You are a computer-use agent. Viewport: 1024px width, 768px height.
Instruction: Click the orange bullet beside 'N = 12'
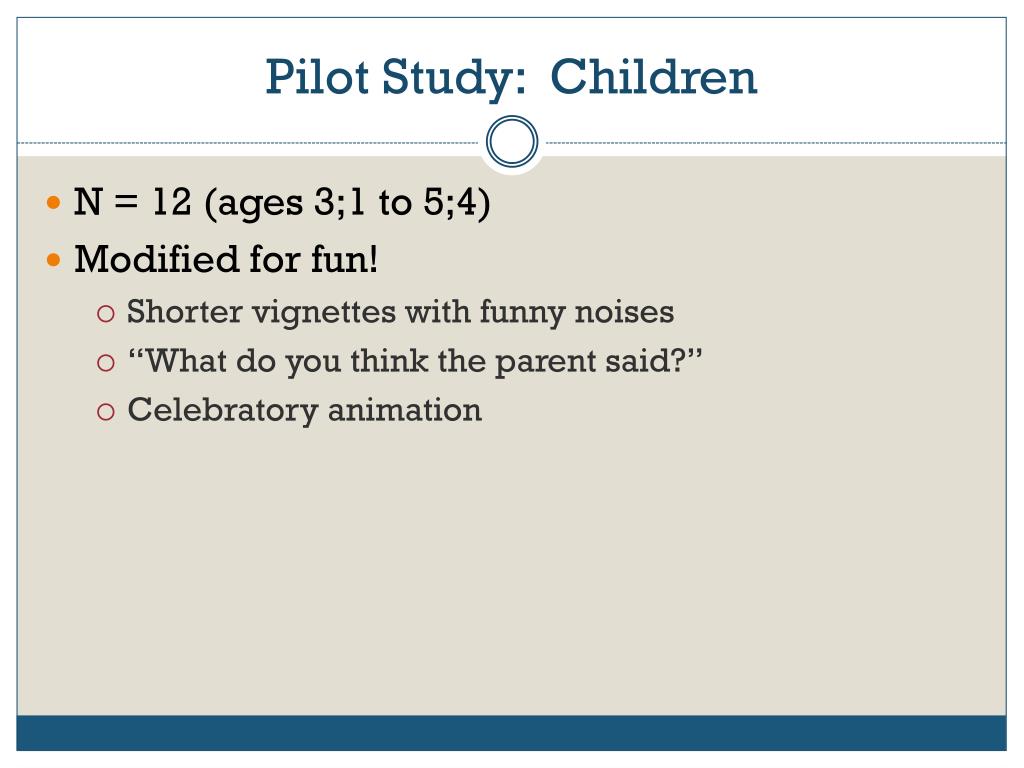(55, 204)
